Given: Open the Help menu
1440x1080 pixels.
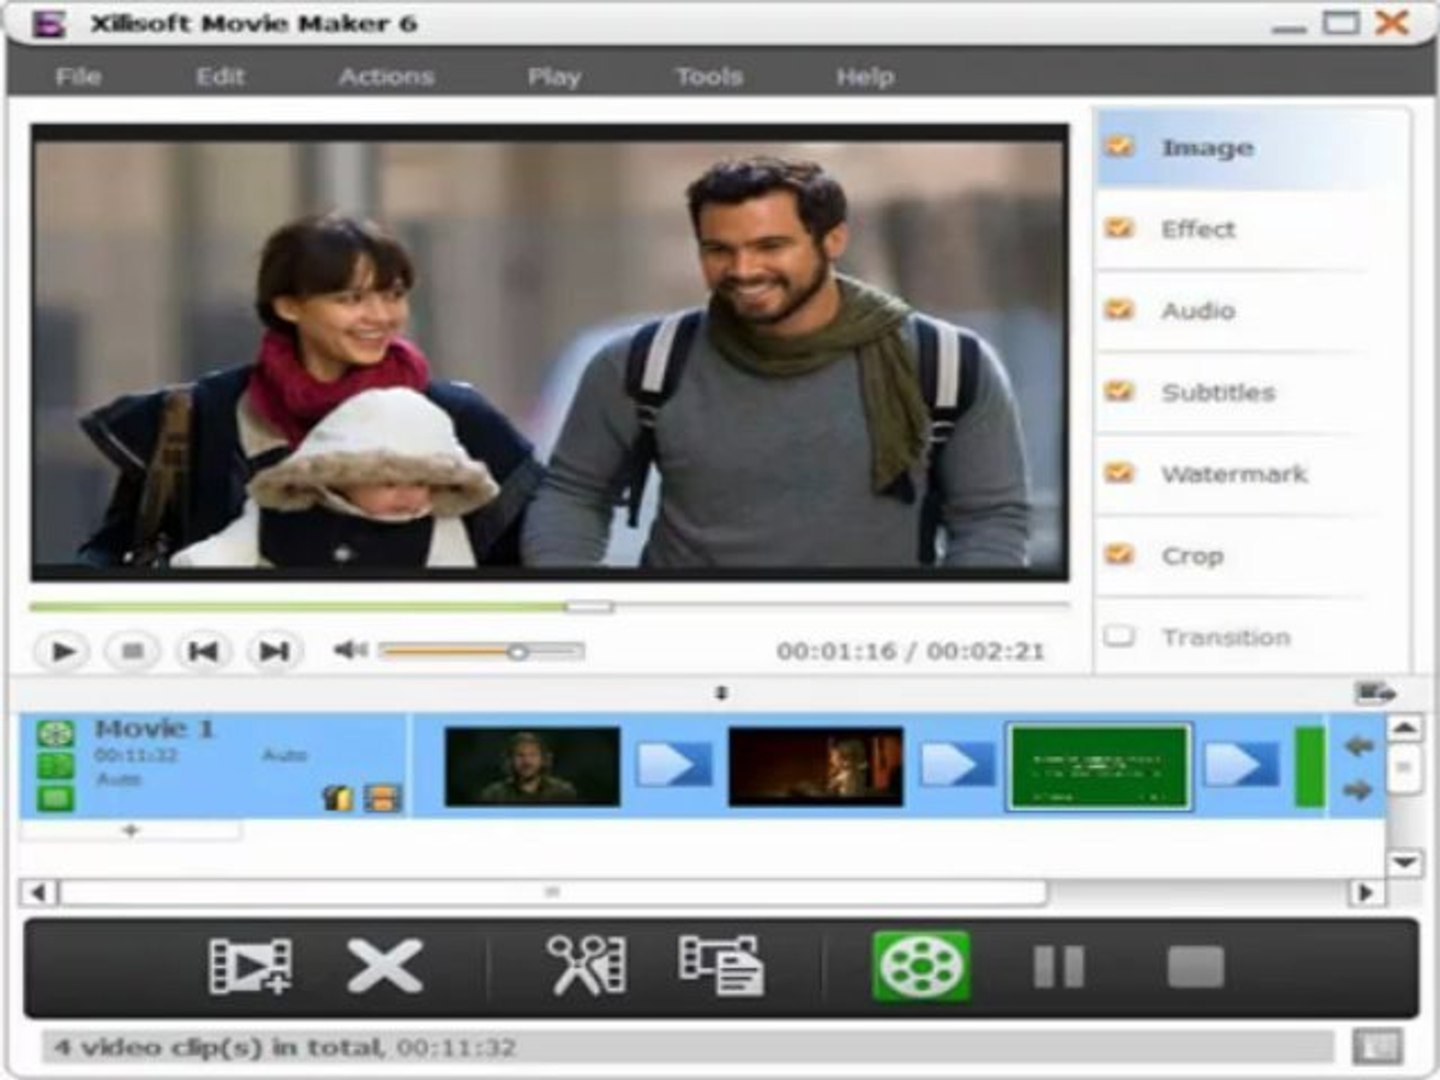Looking at the screenshot, I should 865,77.
